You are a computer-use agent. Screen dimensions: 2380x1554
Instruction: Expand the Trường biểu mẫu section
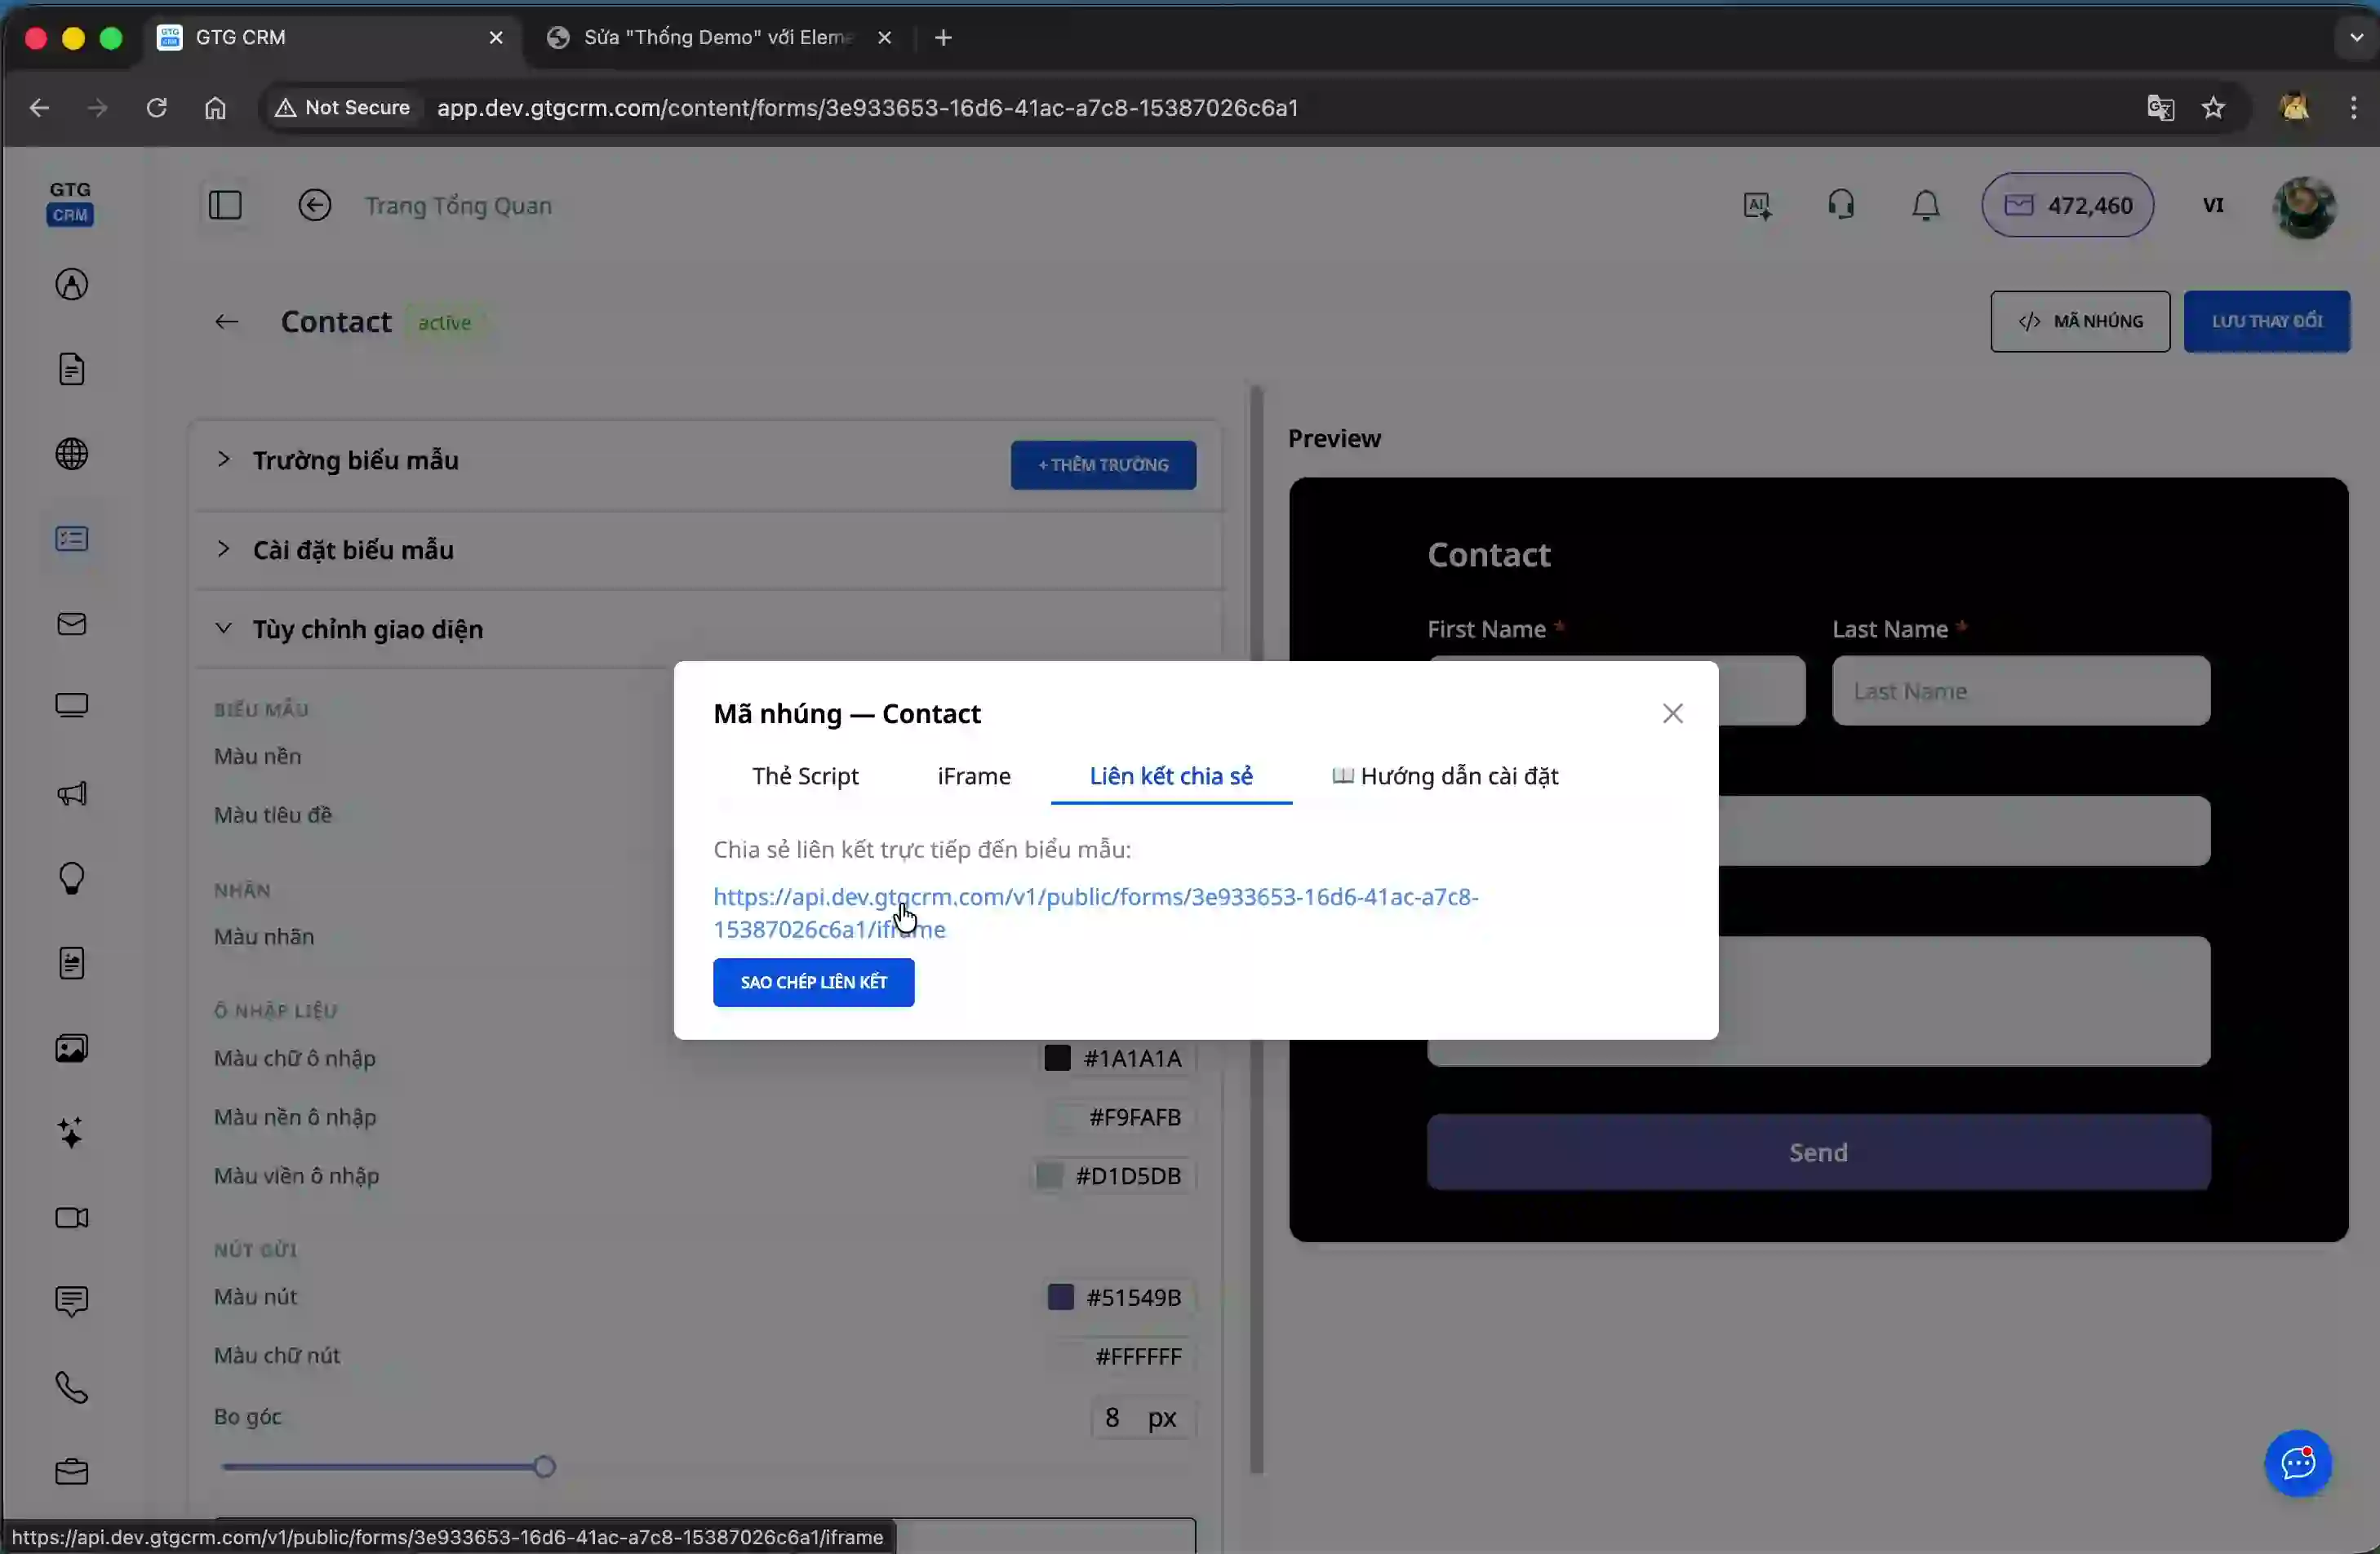click(x=355, y=460)
